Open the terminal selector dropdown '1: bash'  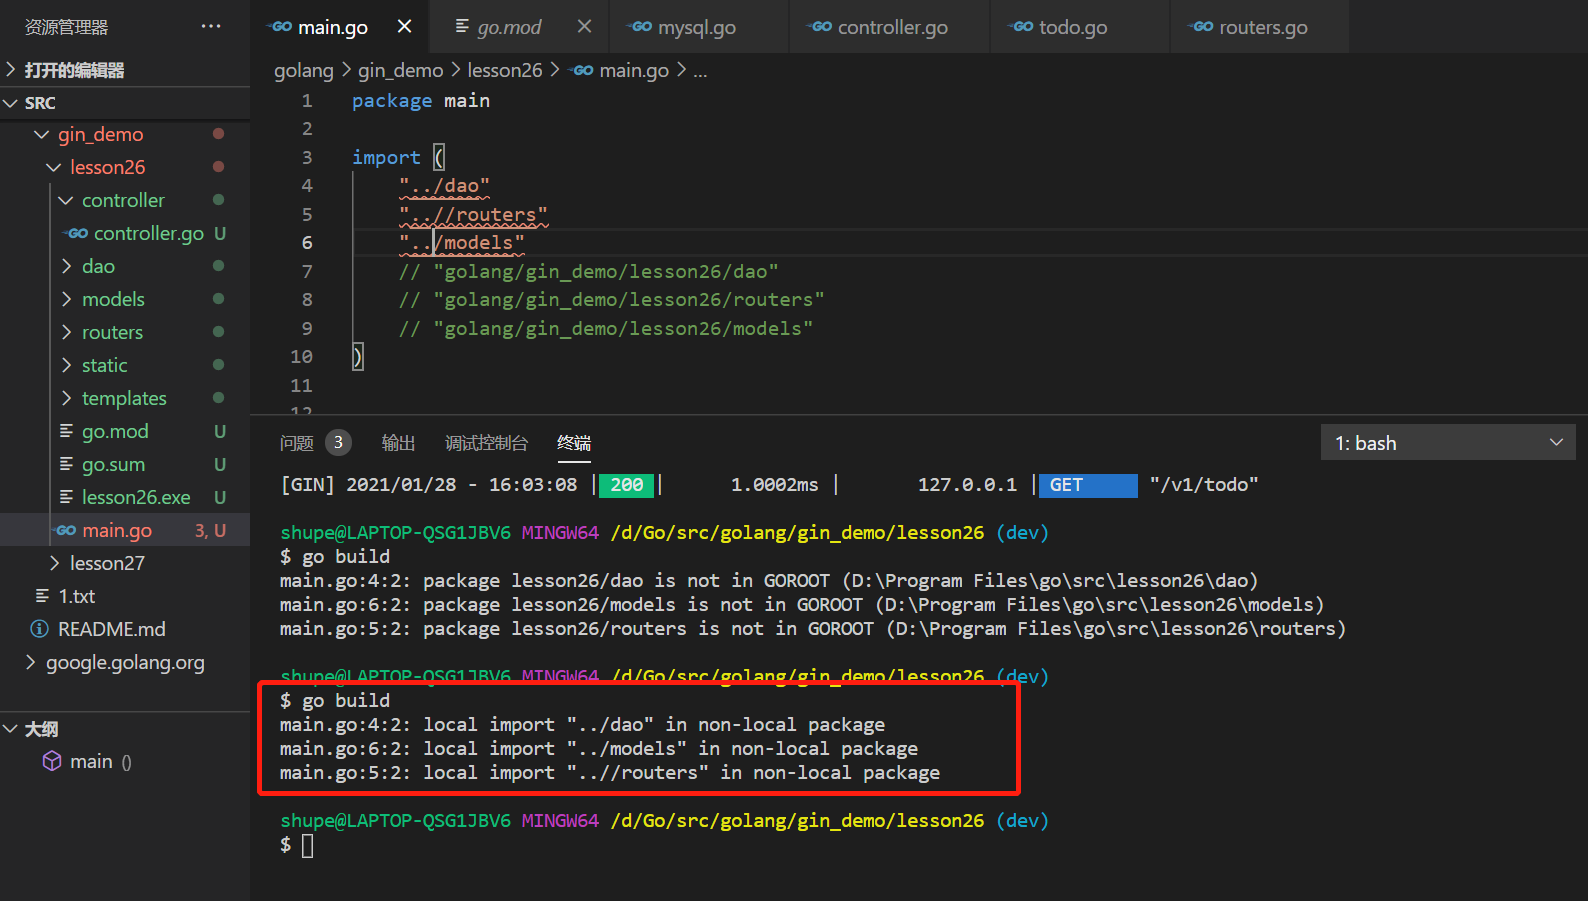[x=1447, y=443]
